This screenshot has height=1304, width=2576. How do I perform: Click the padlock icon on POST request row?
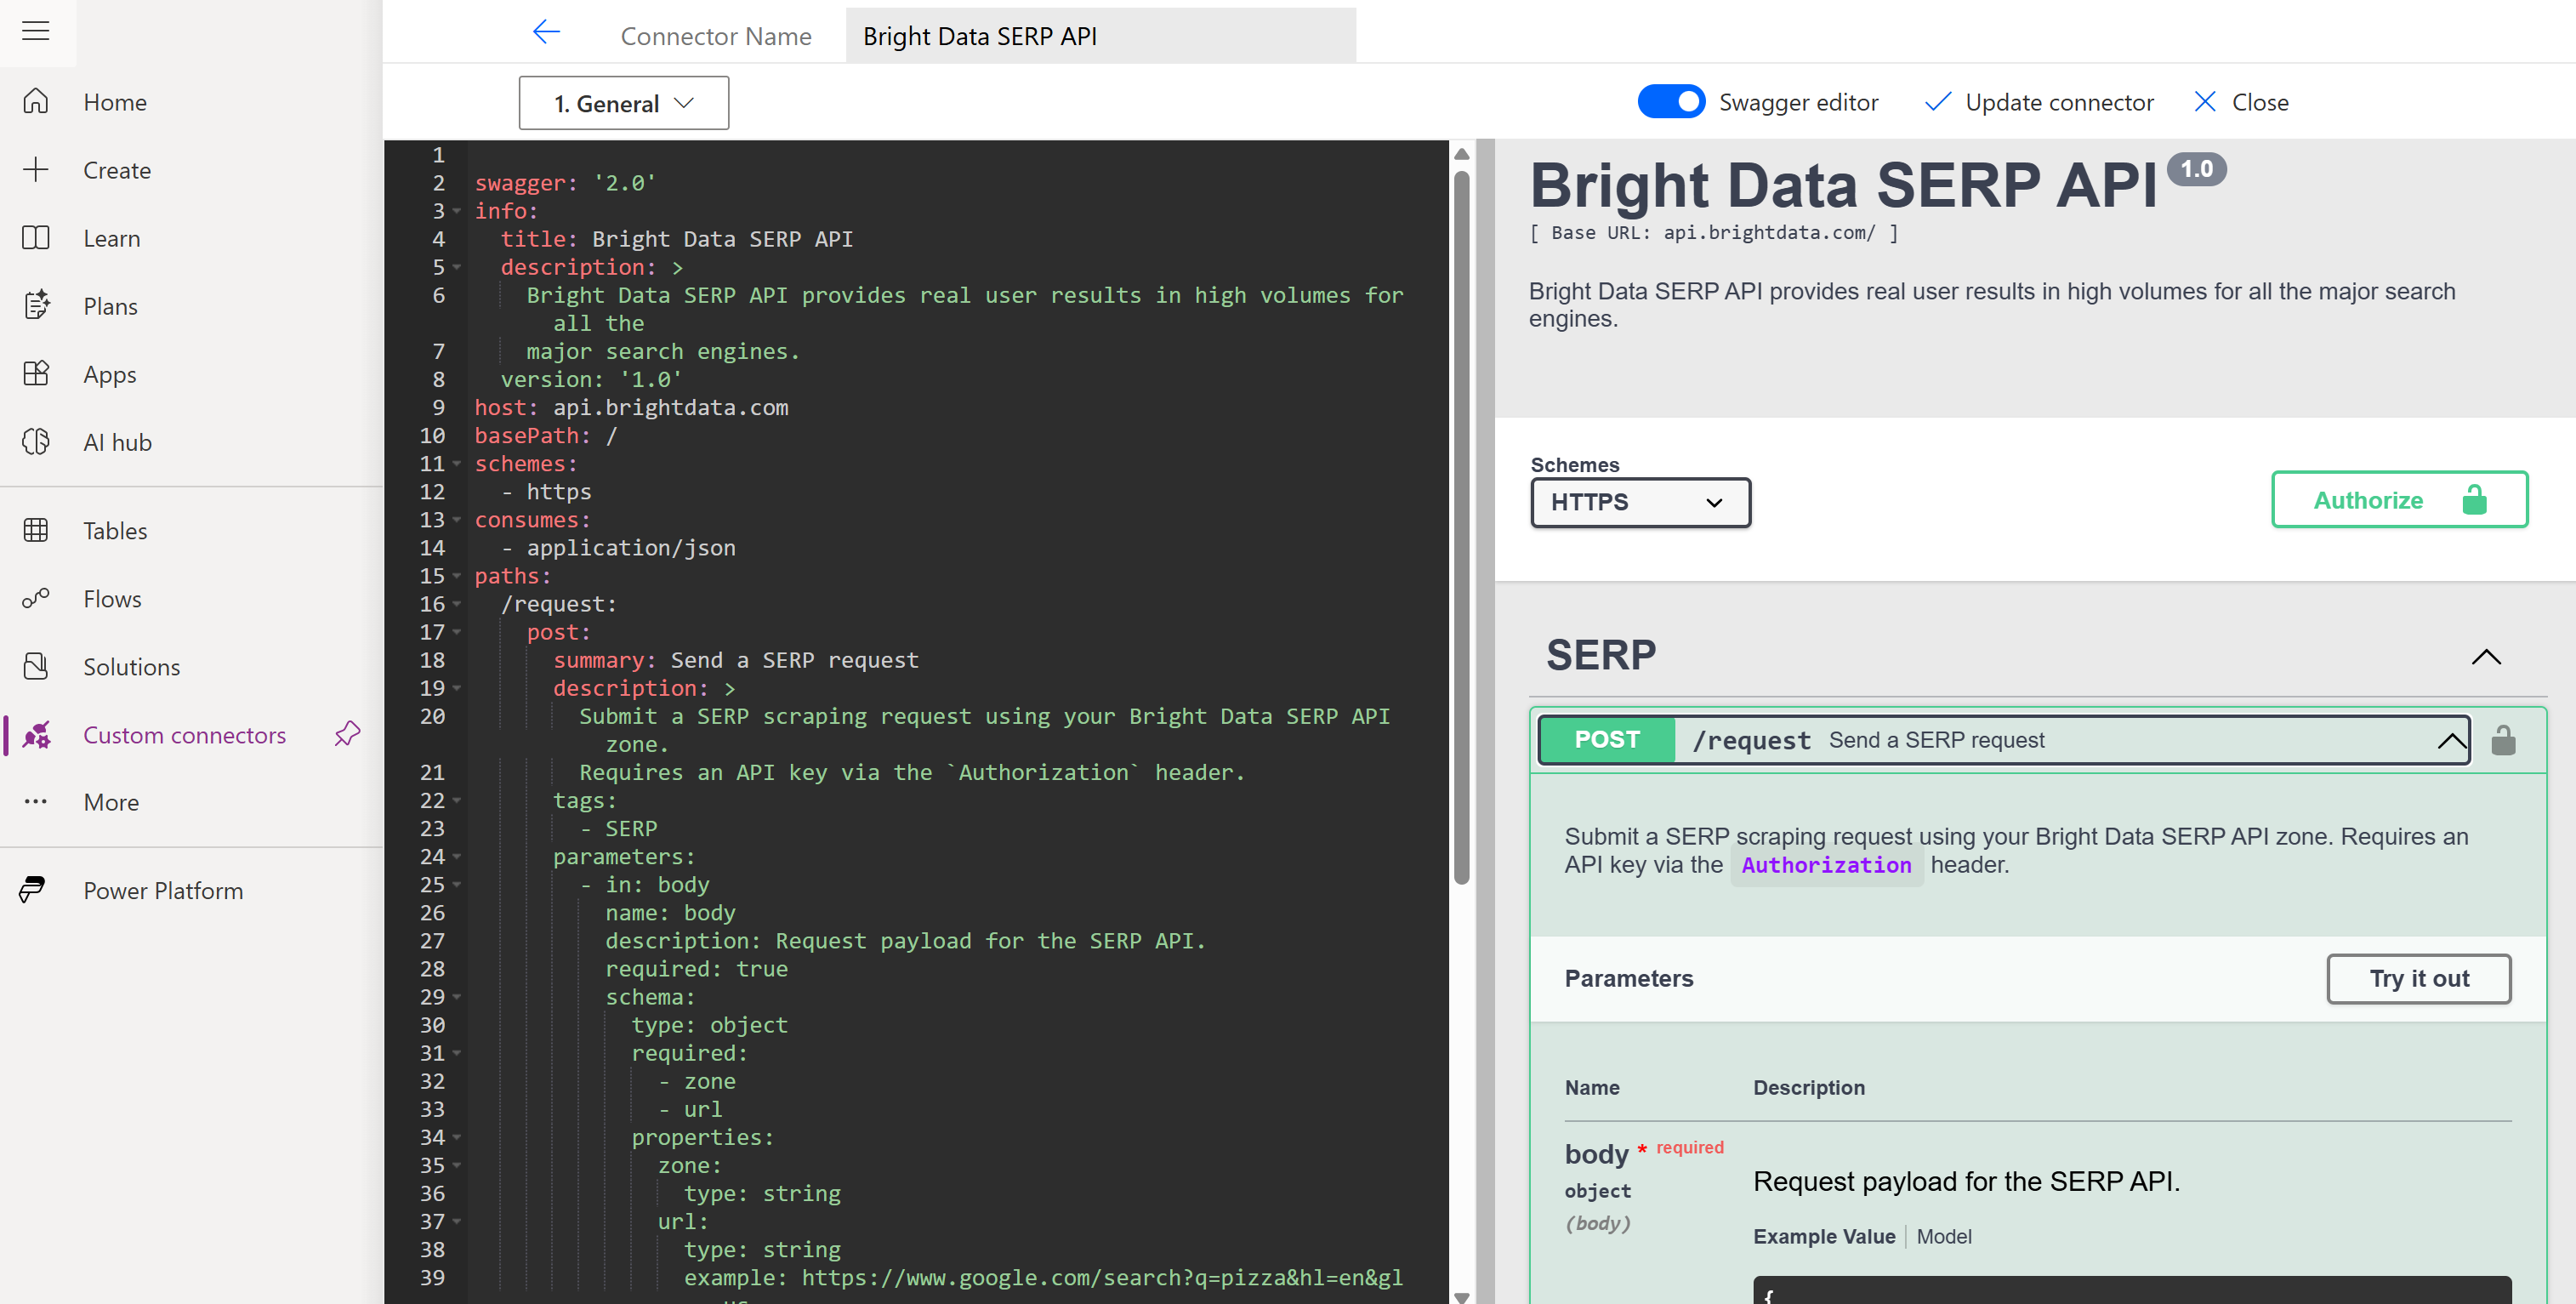pyautogui.click(x=2503, y=741)
